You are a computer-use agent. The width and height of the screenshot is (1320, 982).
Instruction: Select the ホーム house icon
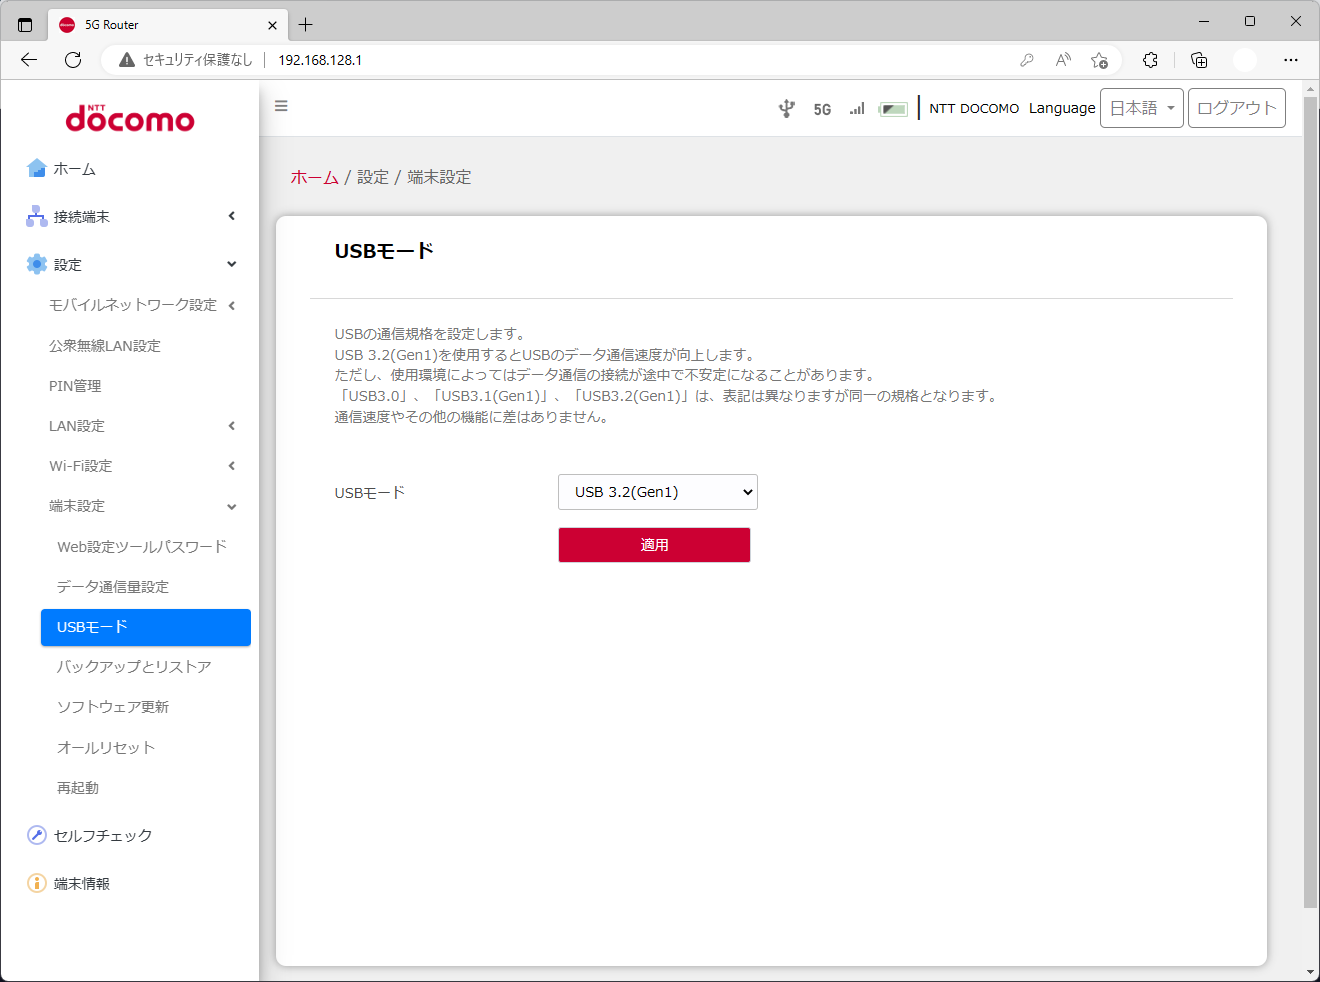tap(36, 168)
